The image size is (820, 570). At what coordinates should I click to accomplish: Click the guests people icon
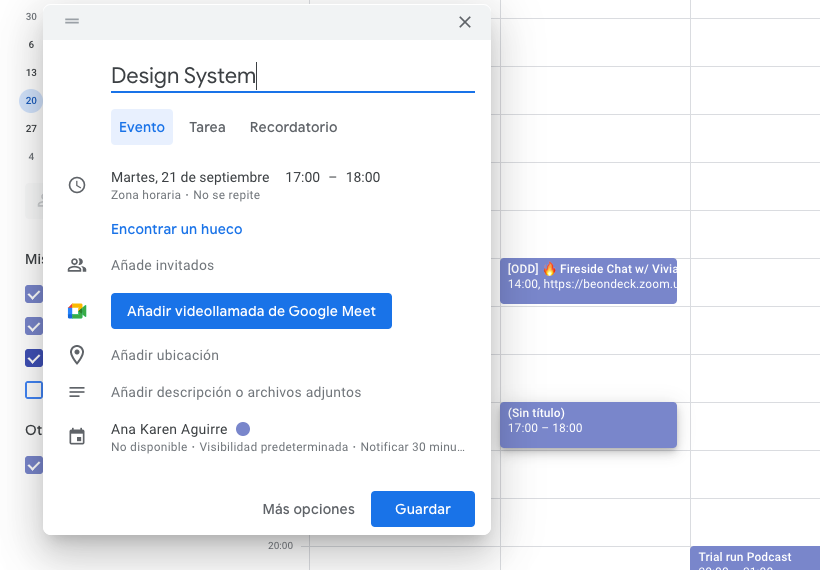pos(77,266)
